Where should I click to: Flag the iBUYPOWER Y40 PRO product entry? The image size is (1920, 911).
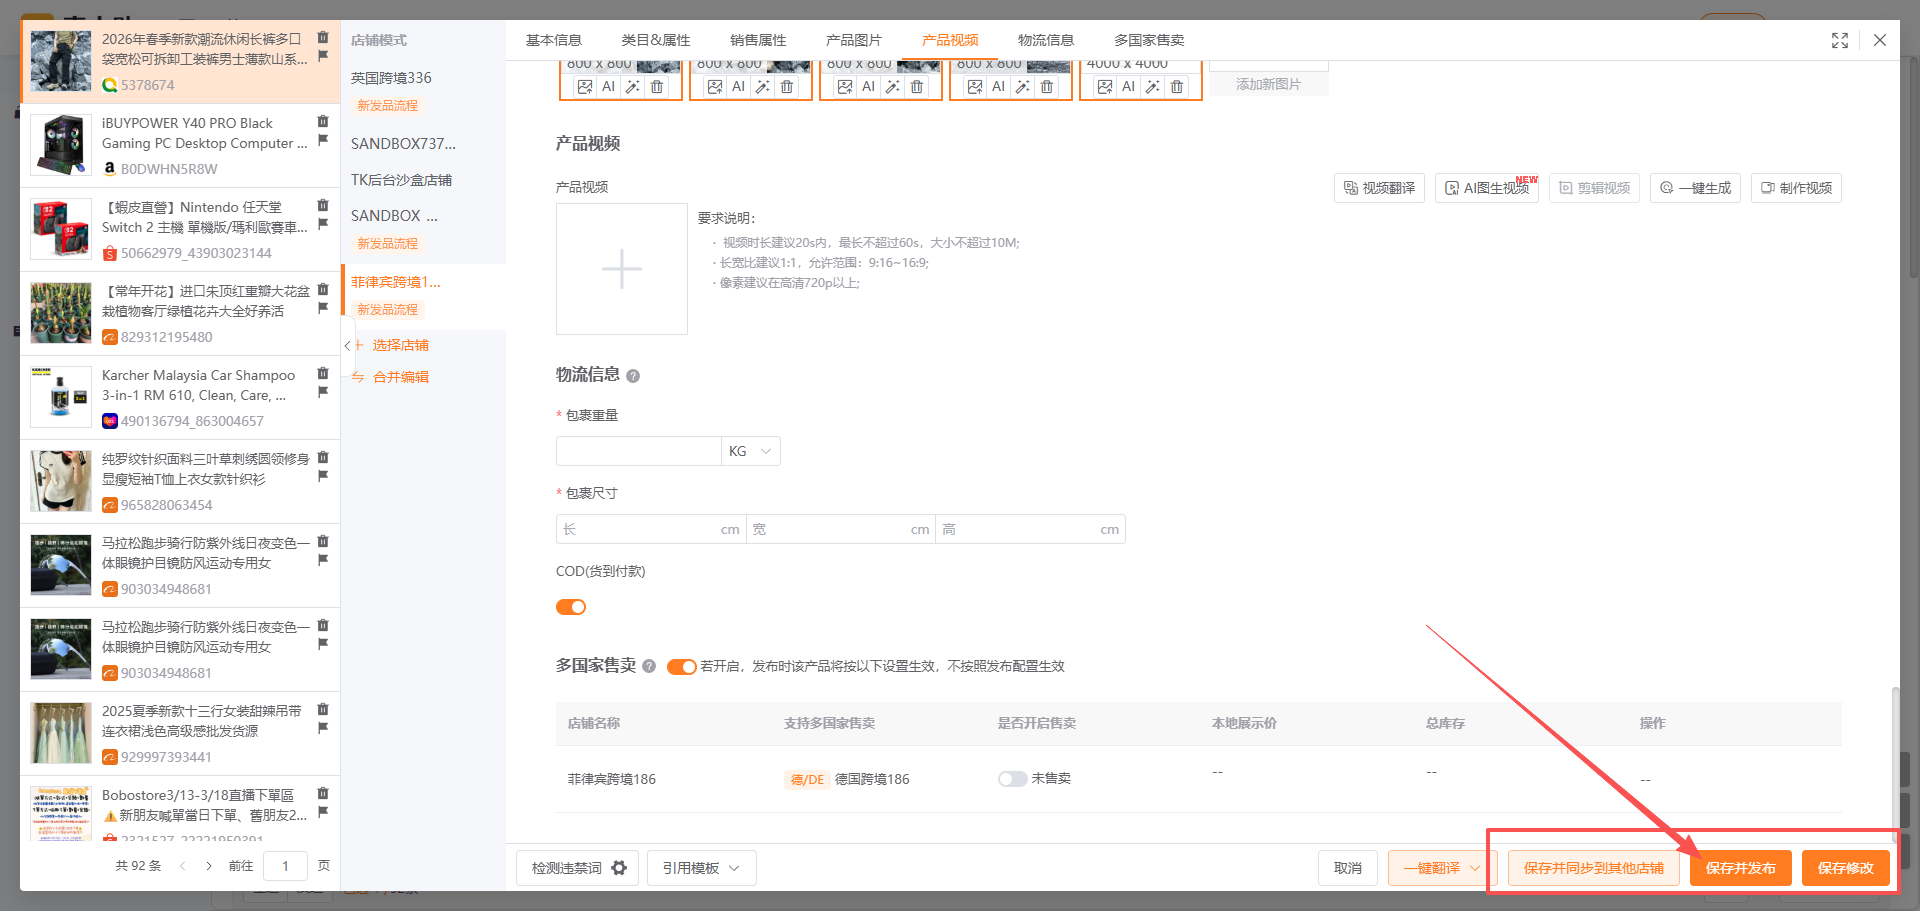pos(323,140)
